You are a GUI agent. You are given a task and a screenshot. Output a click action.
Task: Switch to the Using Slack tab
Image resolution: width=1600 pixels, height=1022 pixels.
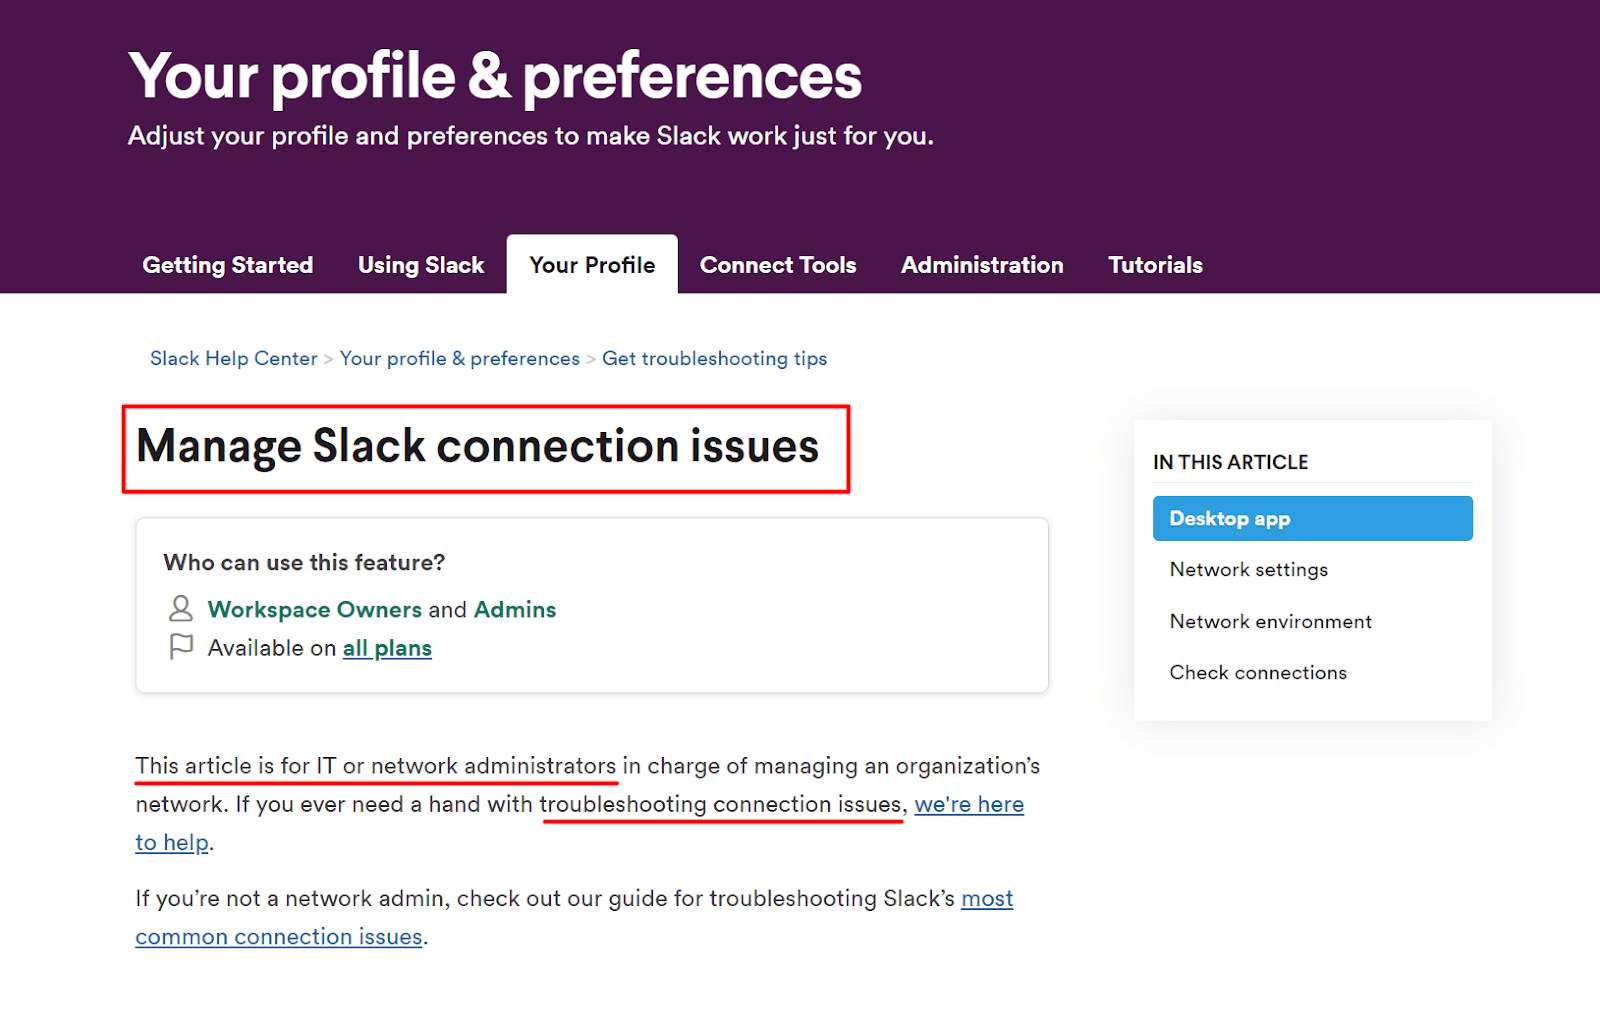421,265
